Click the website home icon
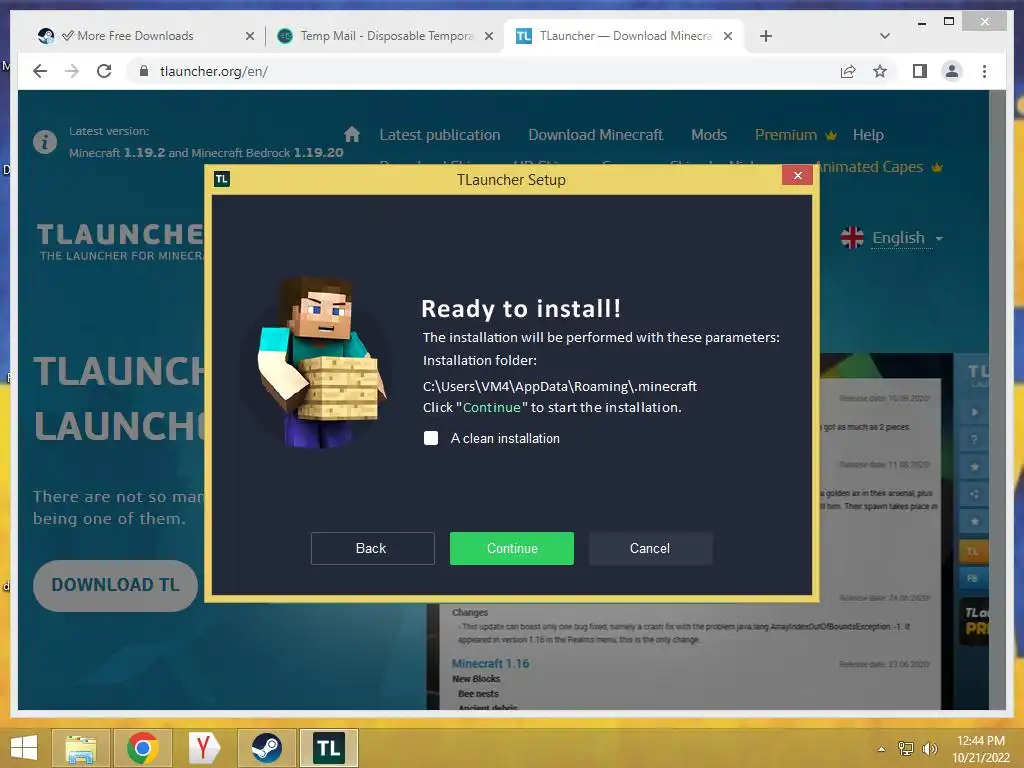This screenshot has height=768, width=1024. pos(352,135)
